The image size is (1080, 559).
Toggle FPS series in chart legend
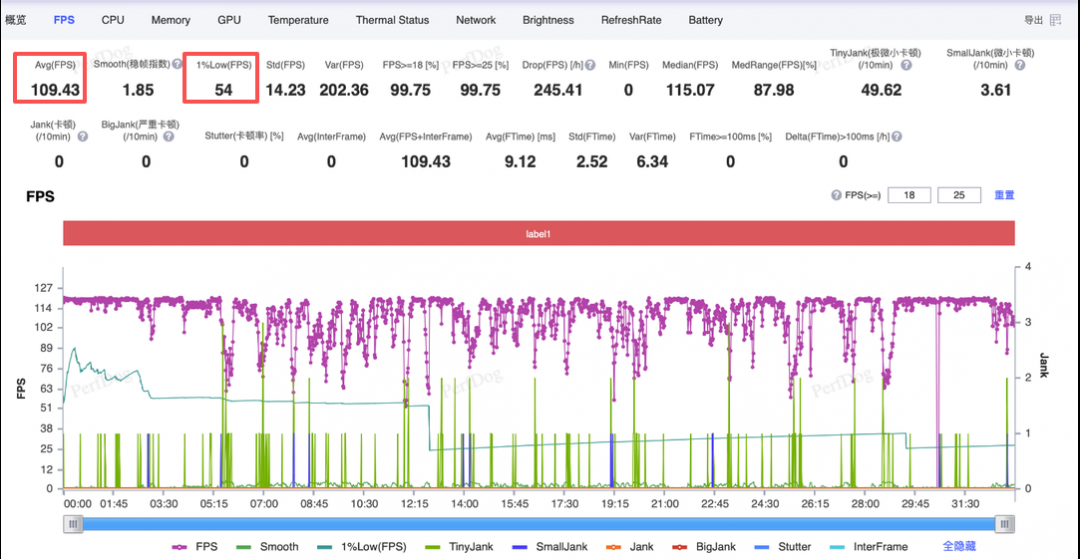coord(194,547)
